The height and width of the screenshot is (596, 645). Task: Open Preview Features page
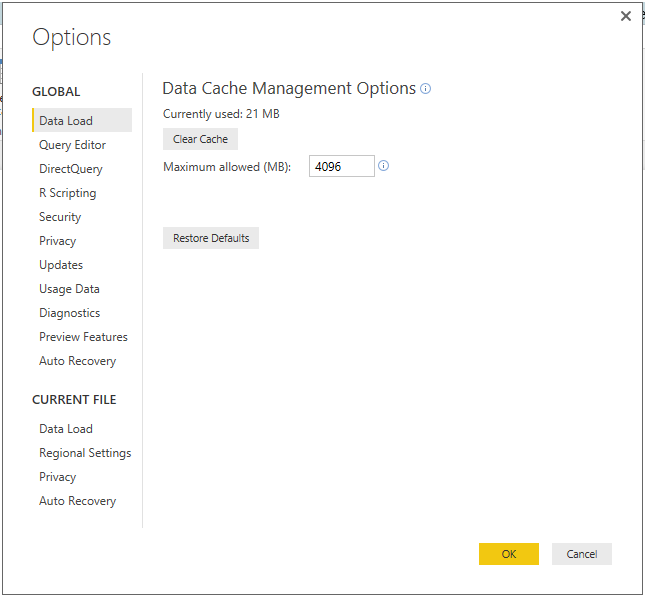pos(83,337)
